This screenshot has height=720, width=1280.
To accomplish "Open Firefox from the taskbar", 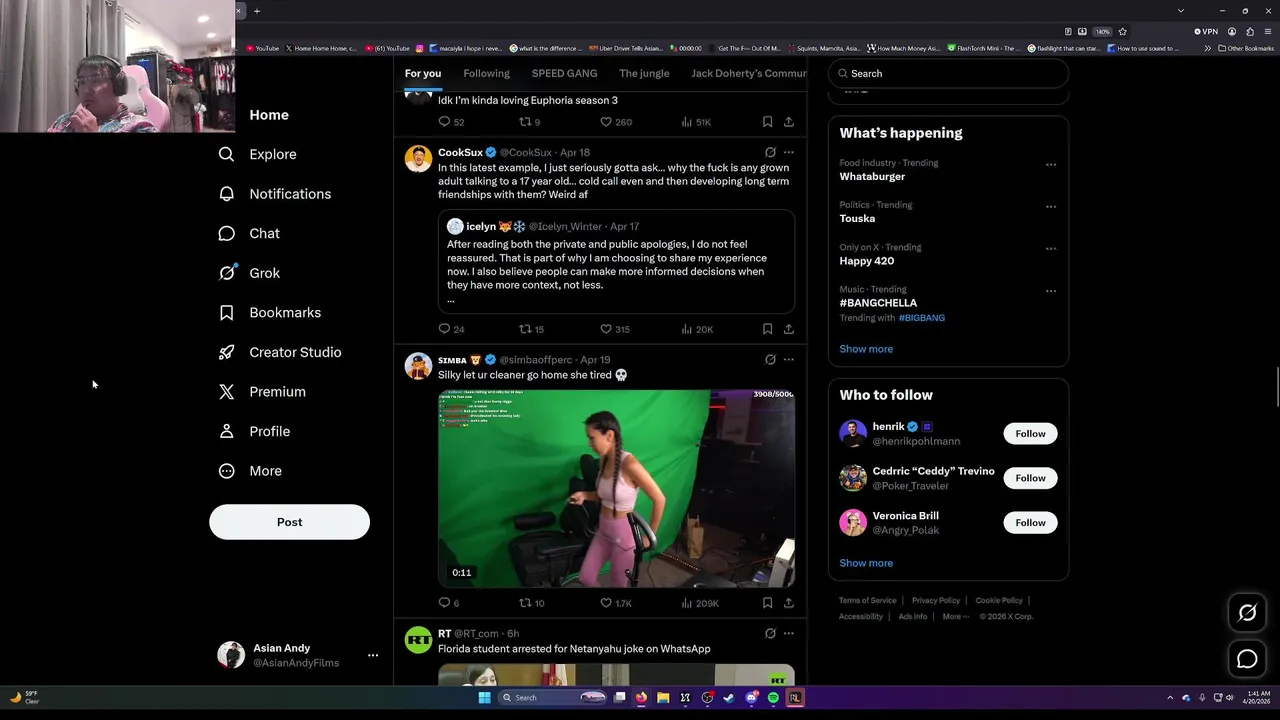I will point(641,698).
